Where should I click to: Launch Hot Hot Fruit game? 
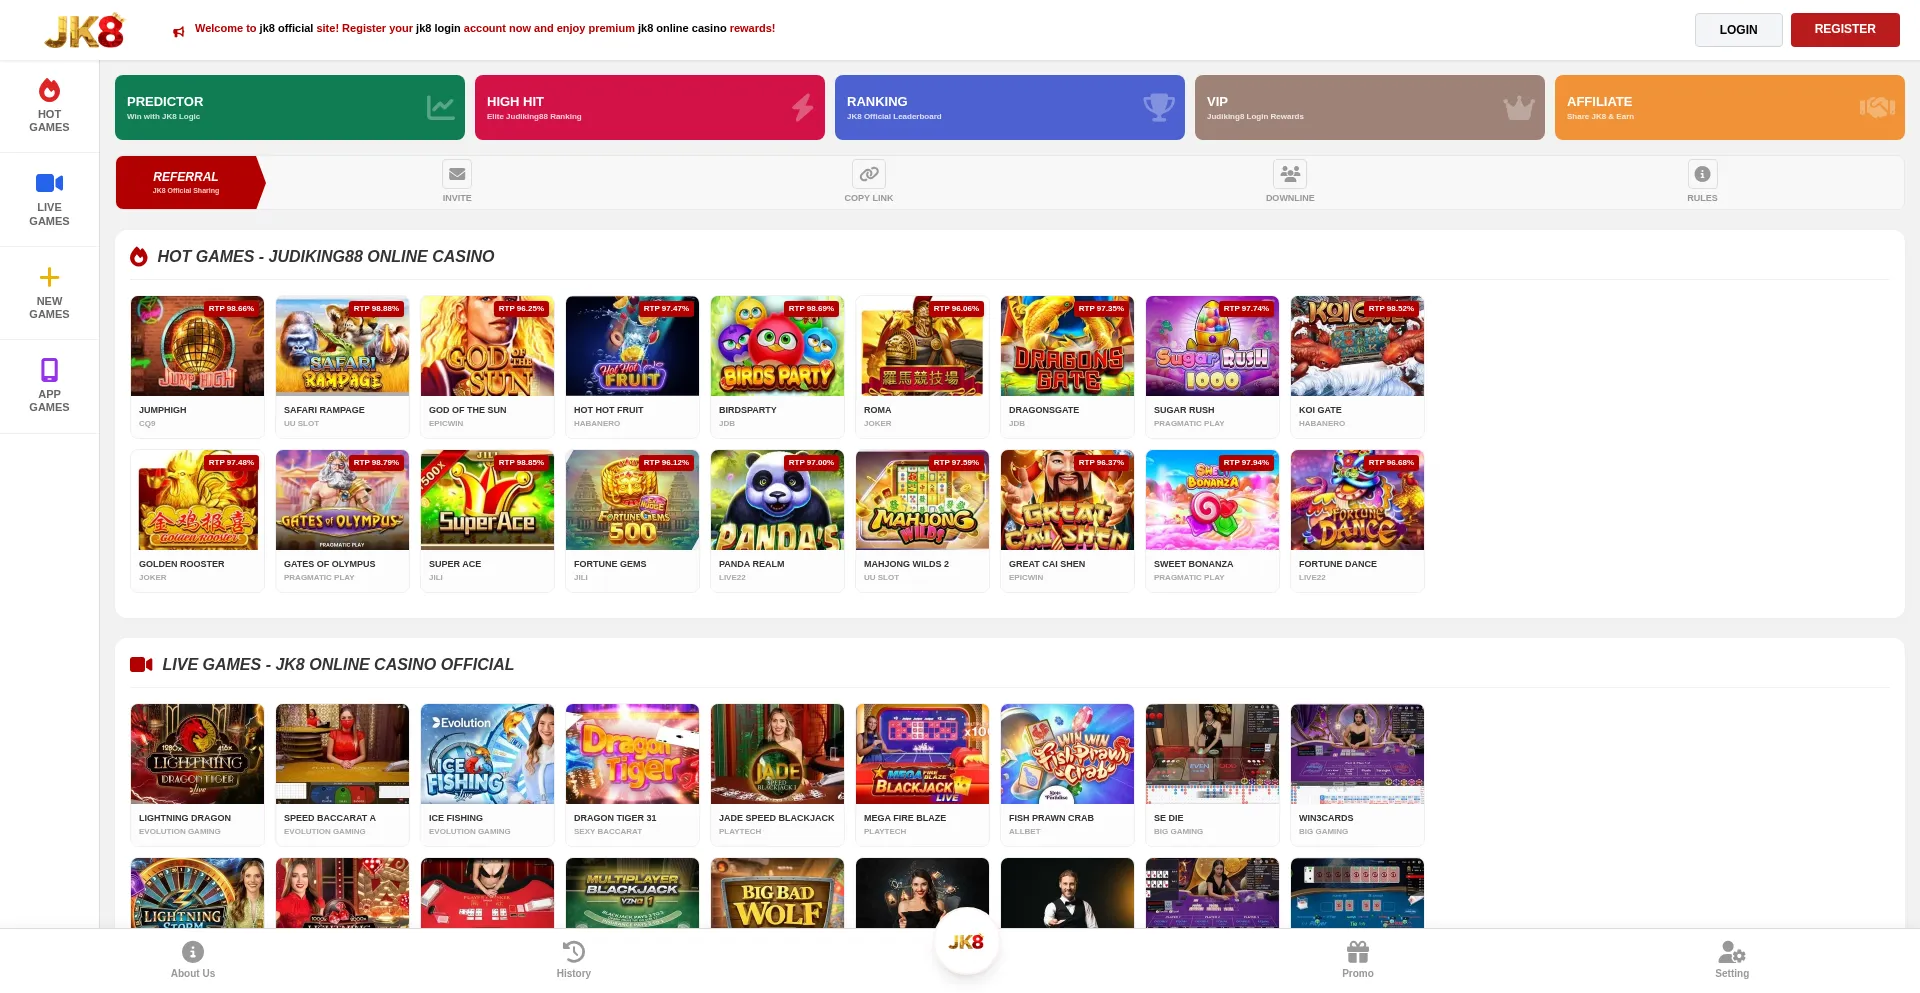pyautogui.click(x=632, y=346)
